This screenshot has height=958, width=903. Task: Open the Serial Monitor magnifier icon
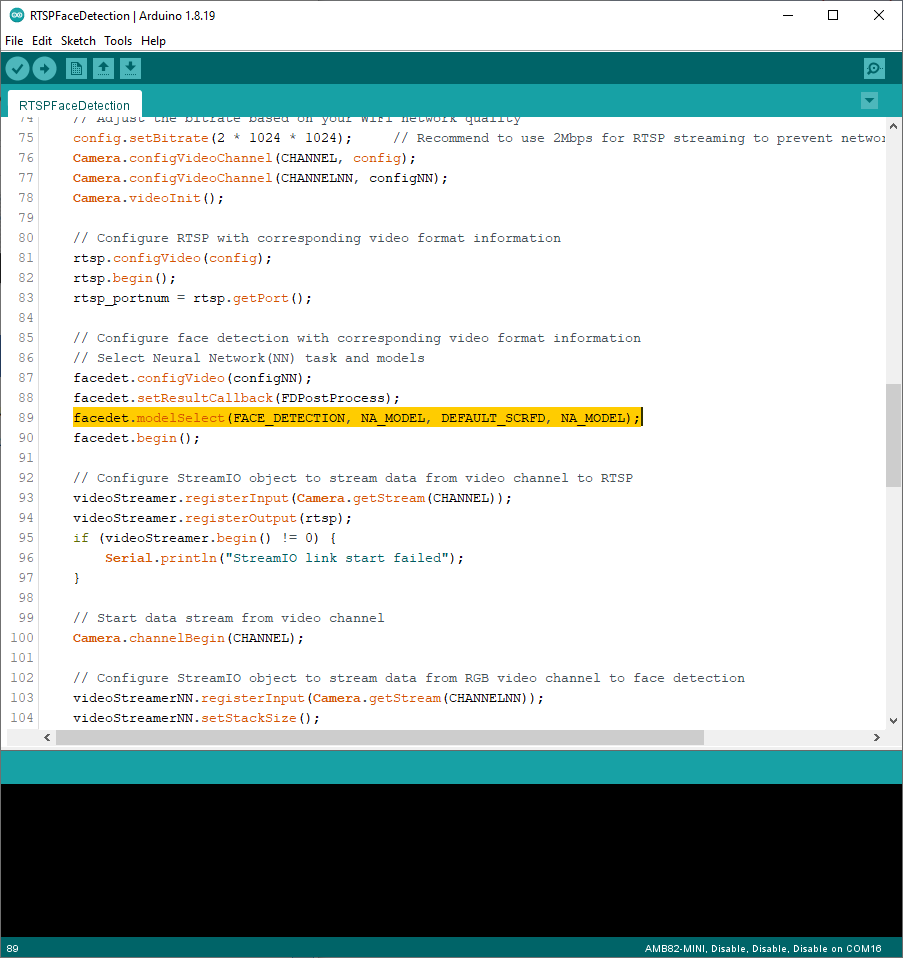(874, 68)
